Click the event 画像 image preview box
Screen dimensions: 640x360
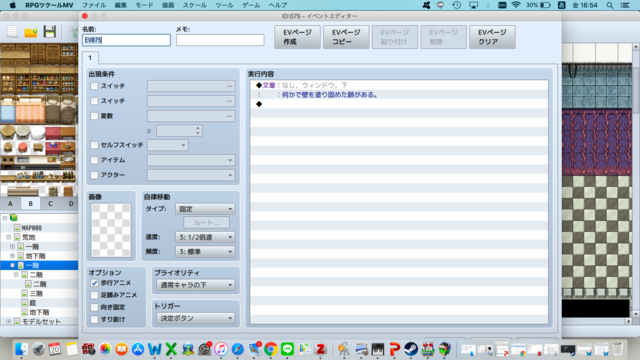pos(111,230)
